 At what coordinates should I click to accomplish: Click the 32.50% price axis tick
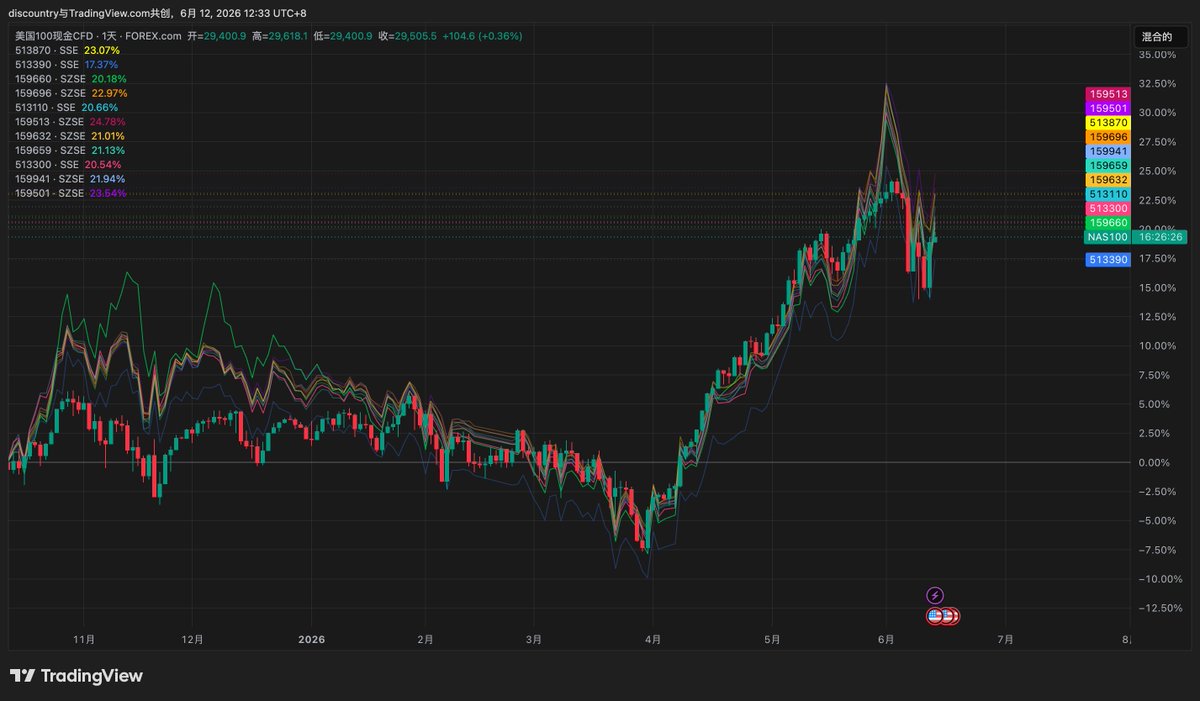tap(1156, 83)
